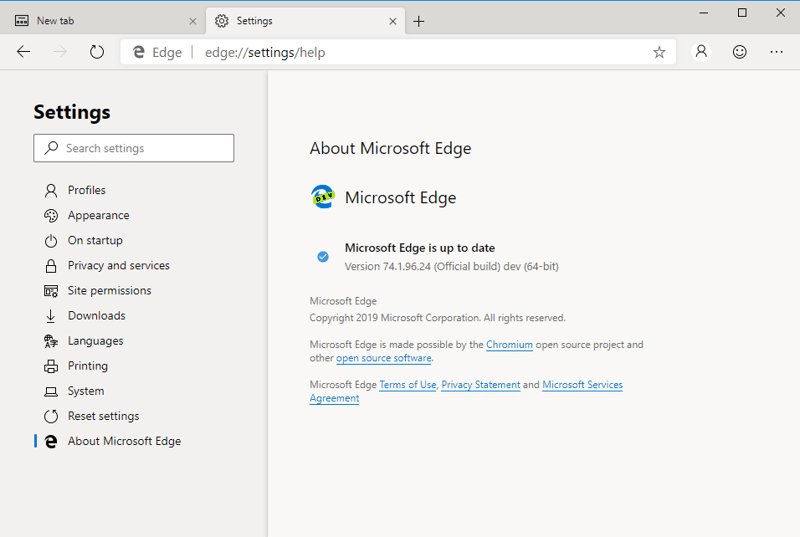Screen dimensions: 800x537
Task: Click the Languages icon in sidebar
Action: pos(51,341)
